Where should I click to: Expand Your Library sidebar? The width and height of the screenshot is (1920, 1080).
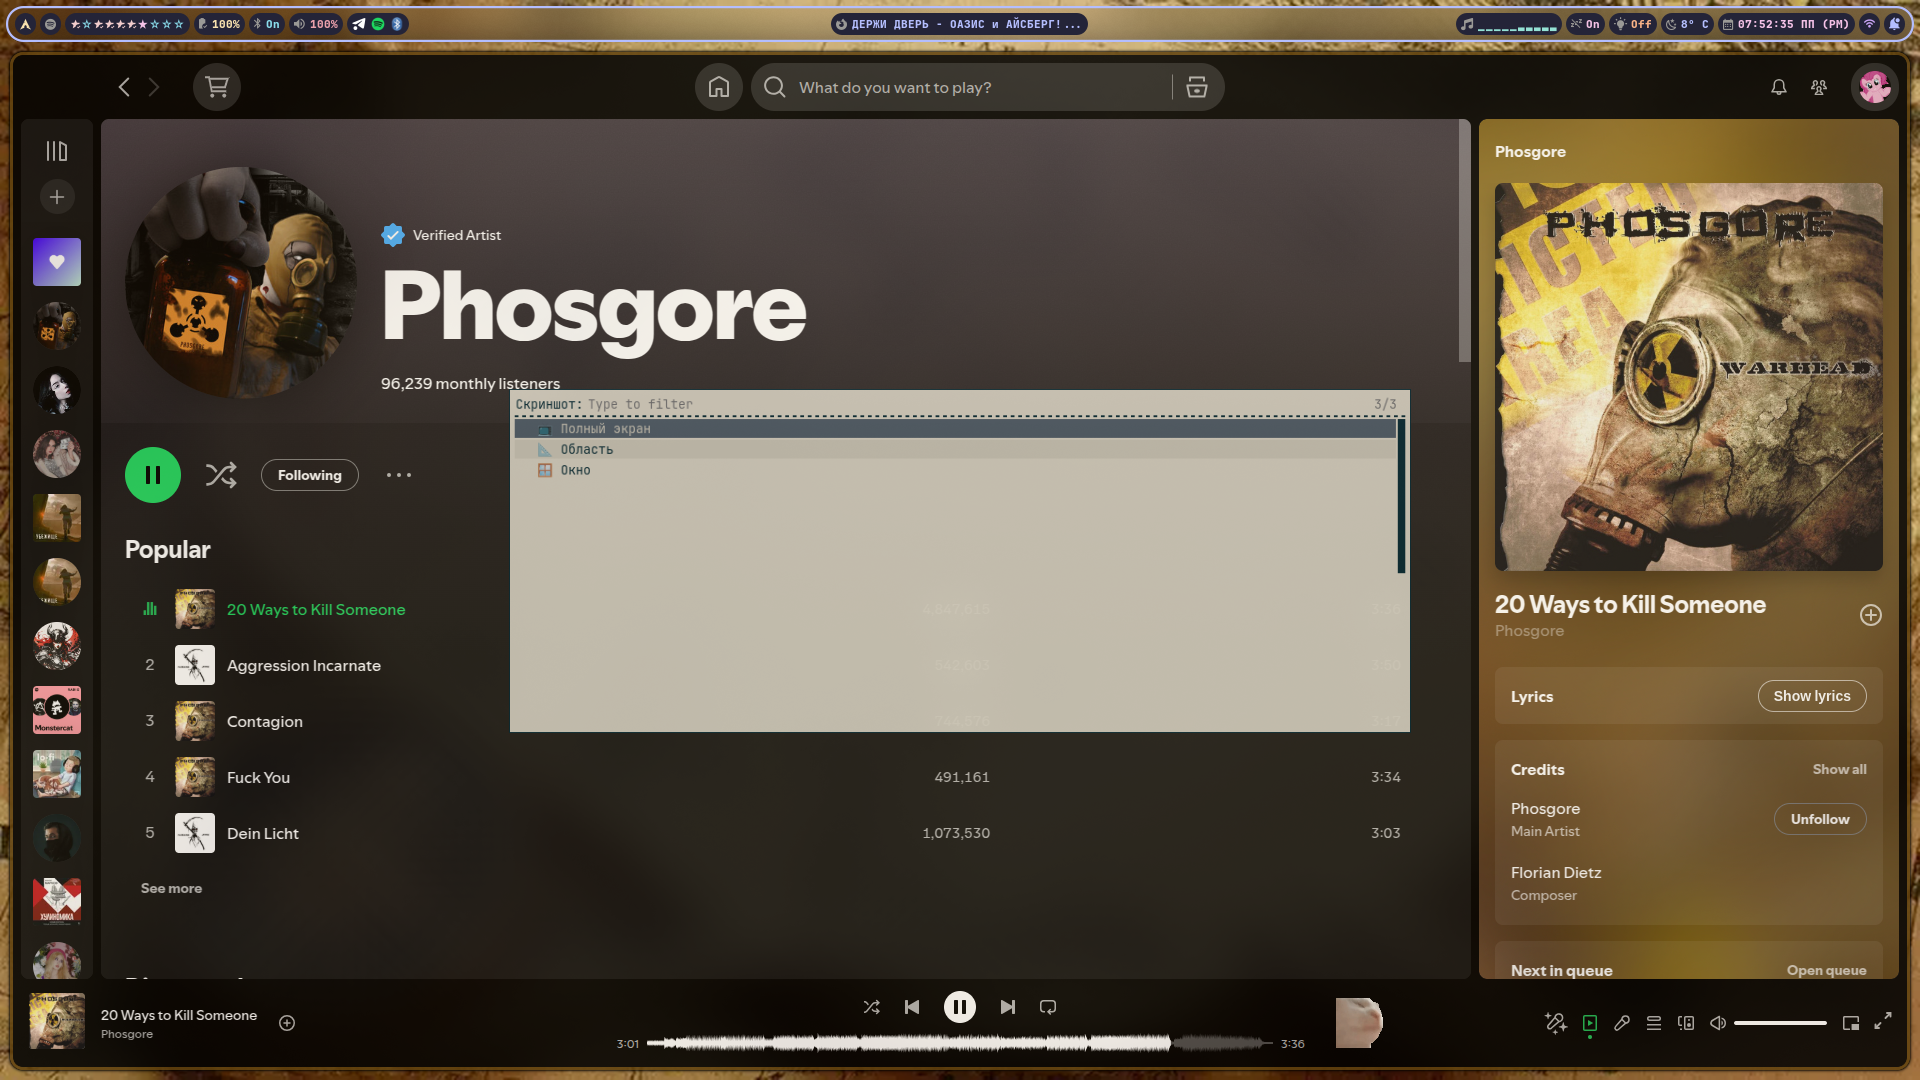57,151
